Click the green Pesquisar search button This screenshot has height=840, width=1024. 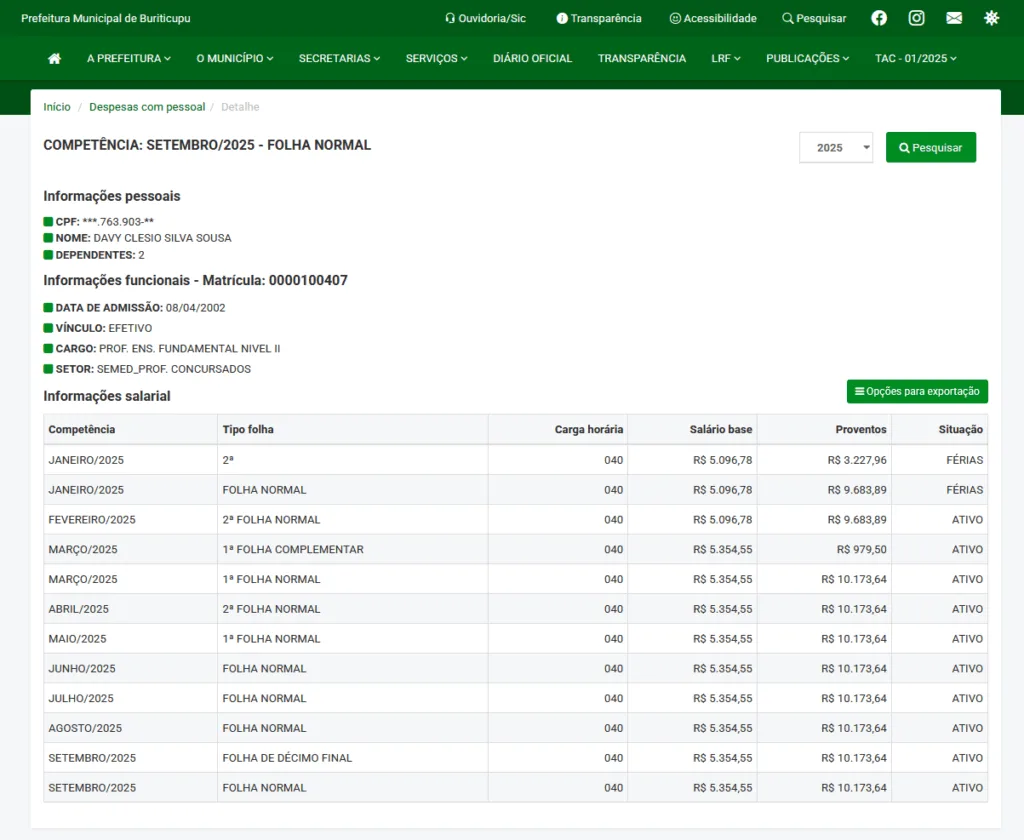coord(930,147)
